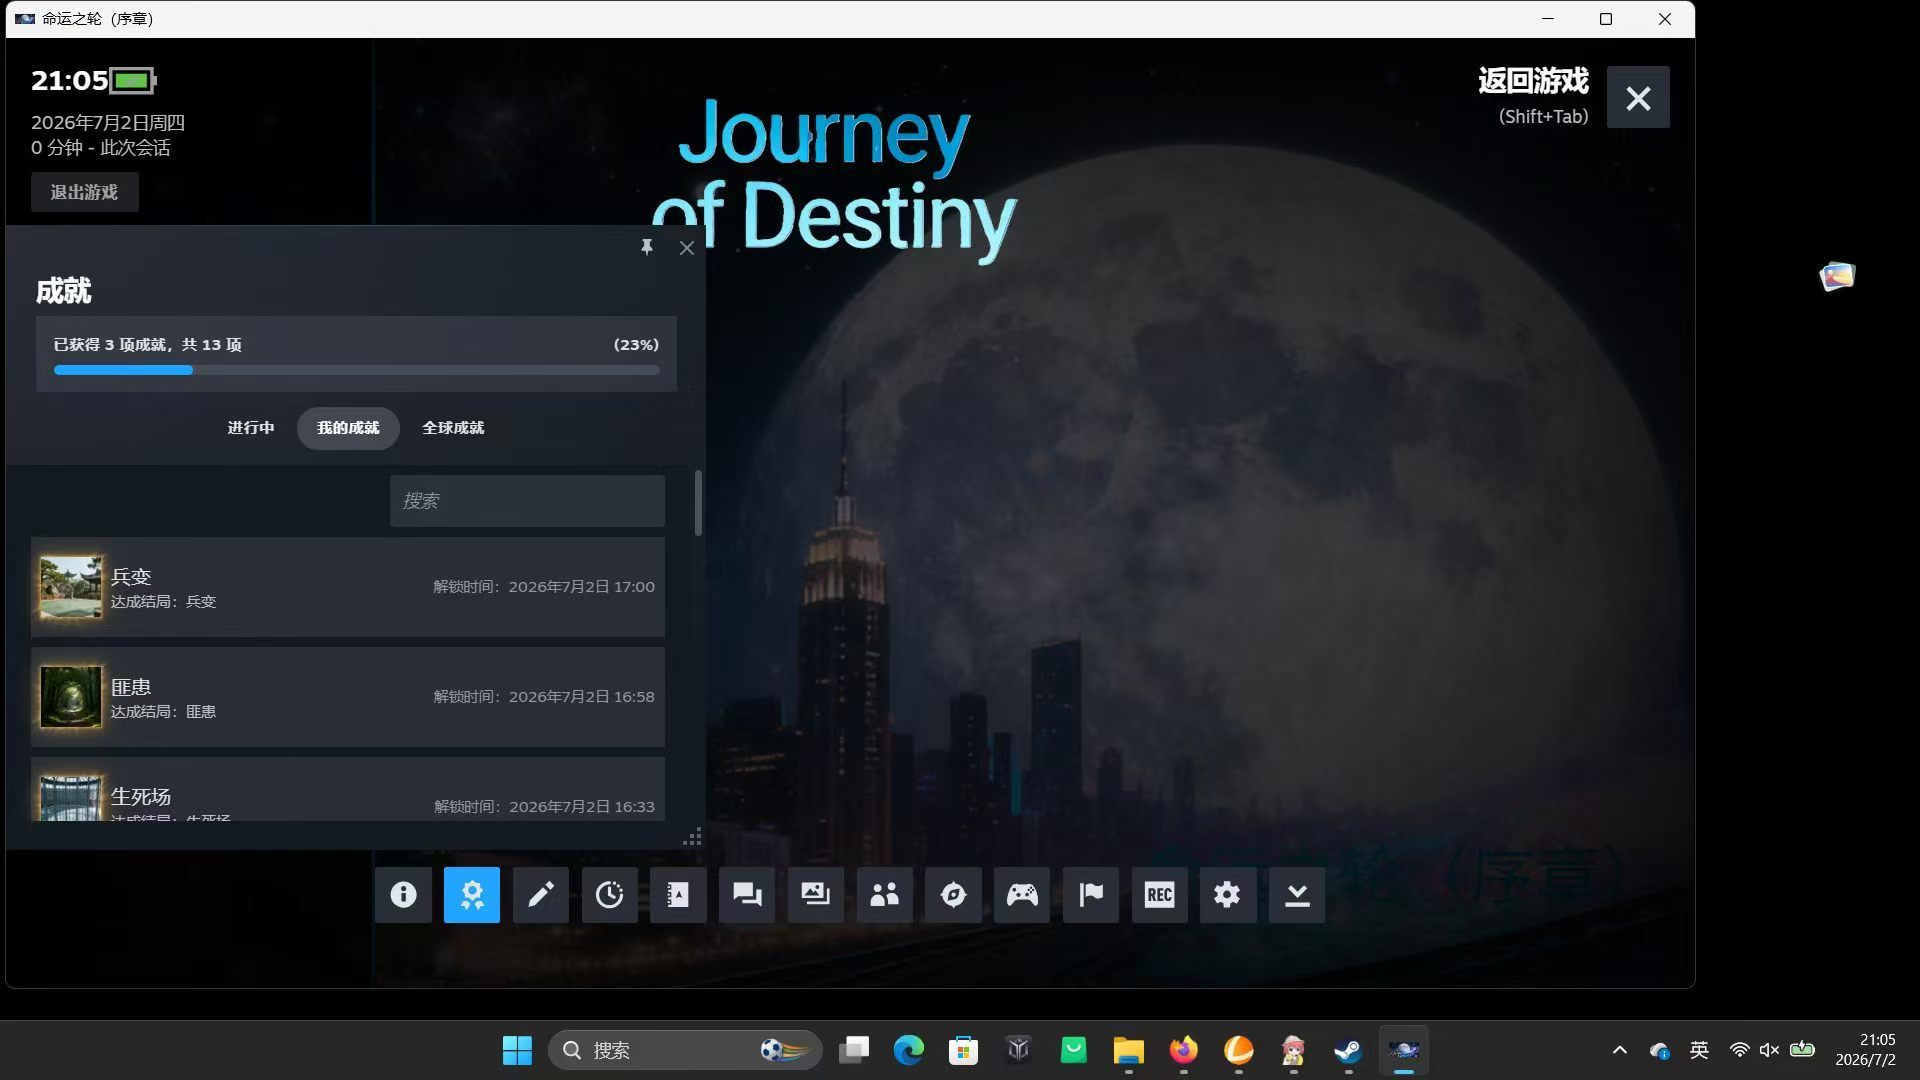Click the 返回游戏 label

pyautogui.click(x=1533, y=81)
